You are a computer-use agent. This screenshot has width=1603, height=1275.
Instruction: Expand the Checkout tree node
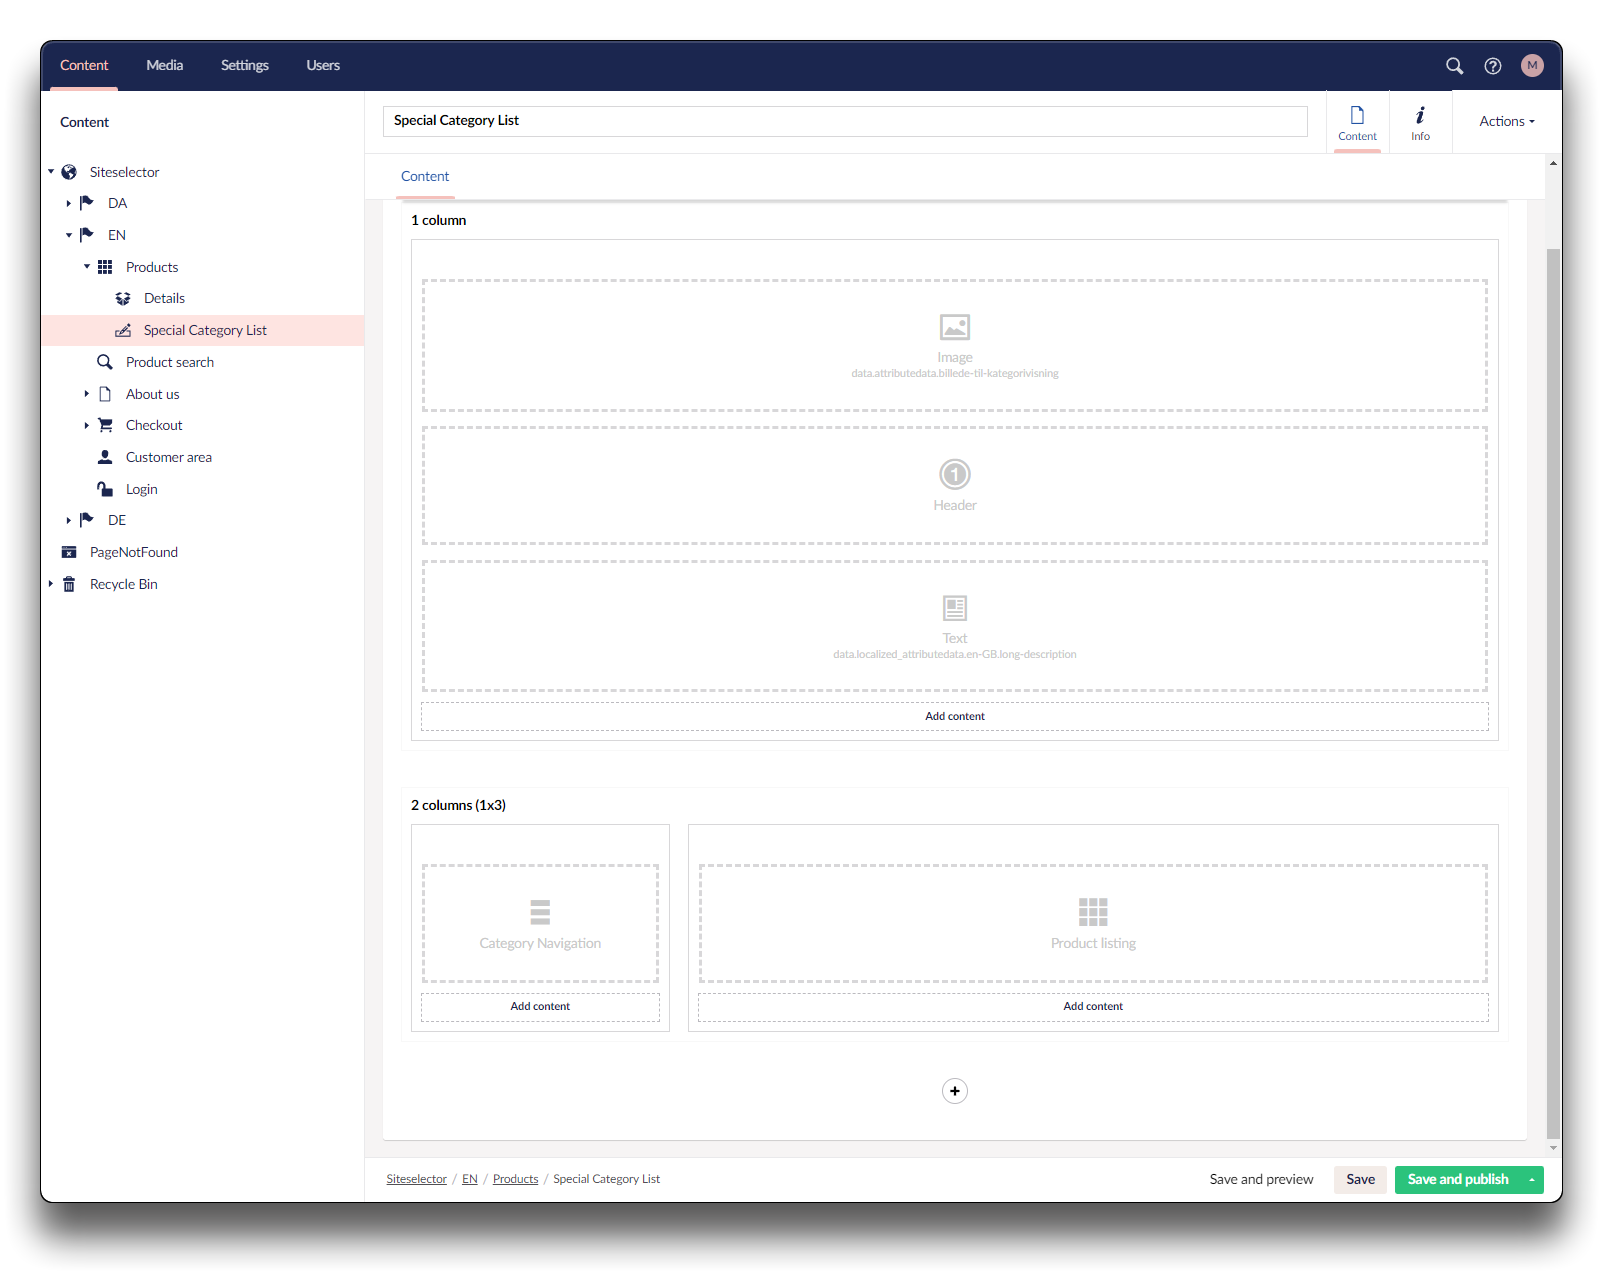click(x=87, y=426)
